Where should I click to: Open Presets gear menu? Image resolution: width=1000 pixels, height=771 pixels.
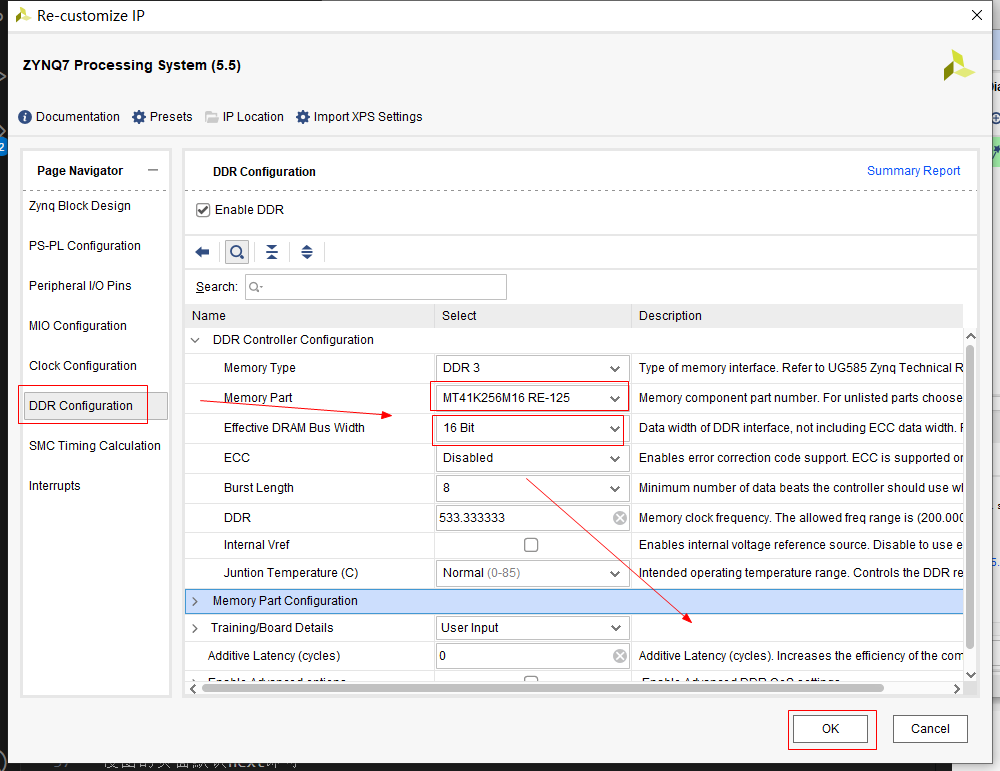pyautogui.click(x=138, y=117)
